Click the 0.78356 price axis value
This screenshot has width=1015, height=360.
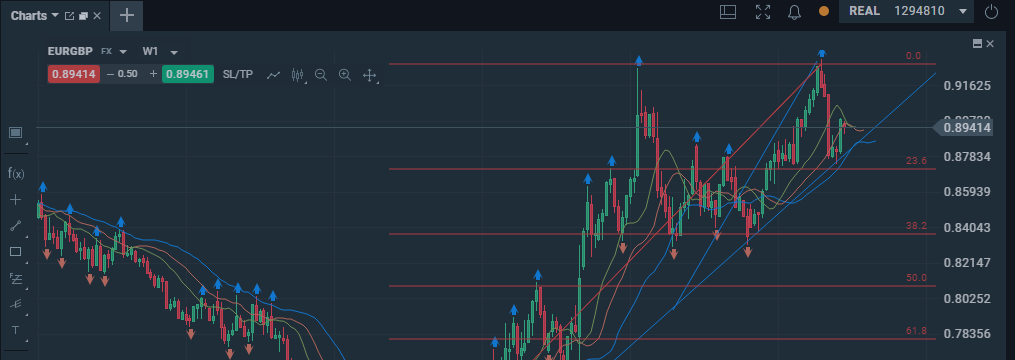pyautogui.click(x=968, y=333)
